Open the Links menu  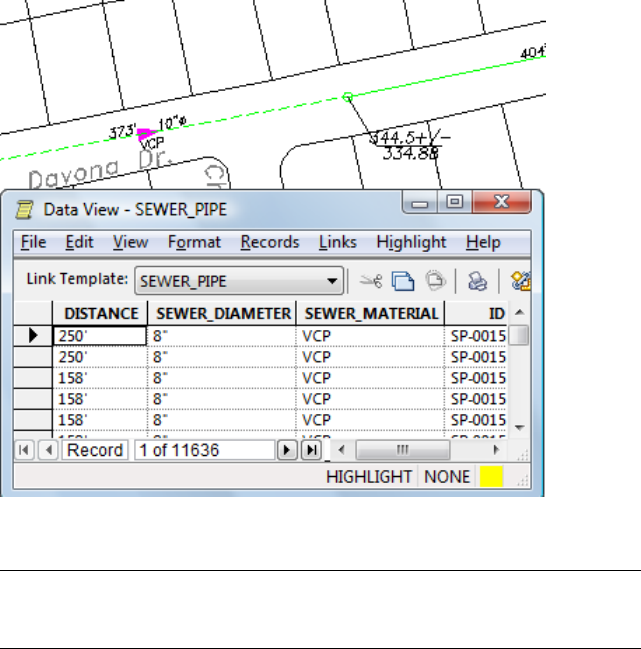(336, 242)
